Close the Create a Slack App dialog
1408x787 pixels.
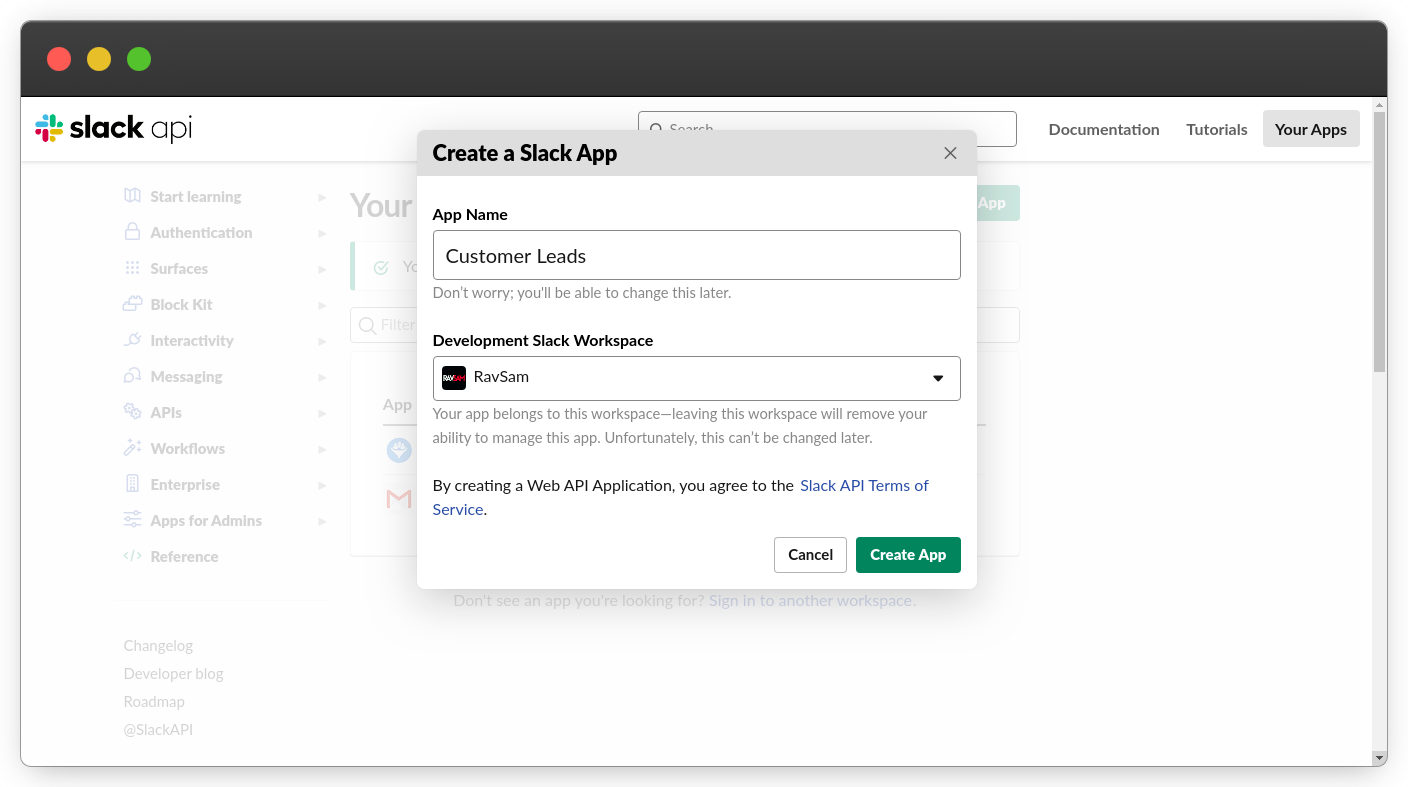[950, 153]
